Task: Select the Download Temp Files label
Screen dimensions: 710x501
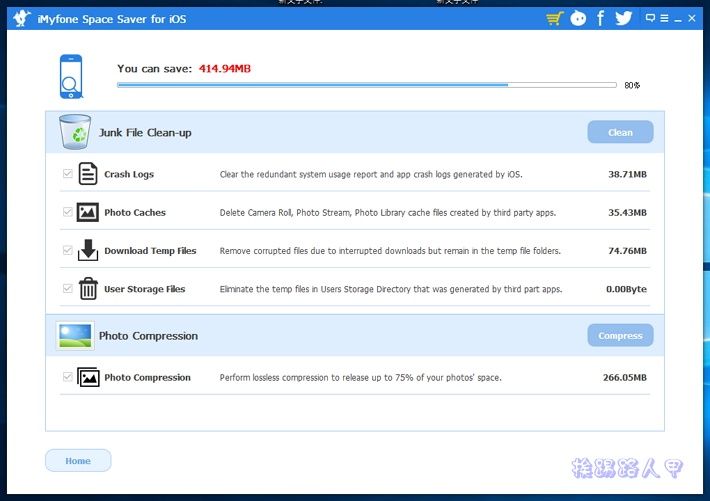Action: point(150,251)
